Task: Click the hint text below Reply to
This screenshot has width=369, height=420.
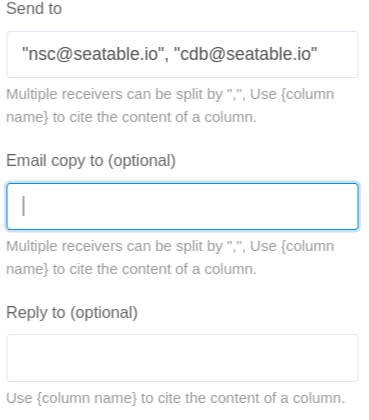Action: click(x=176, y=398)
